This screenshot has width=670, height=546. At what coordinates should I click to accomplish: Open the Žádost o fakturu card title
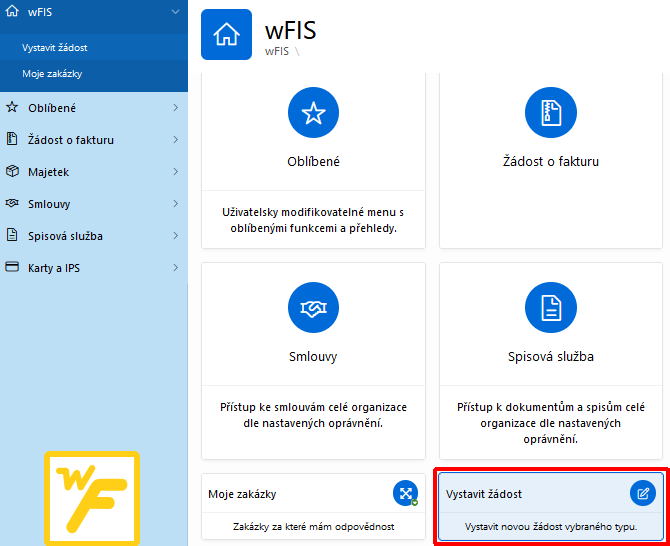point(551,161)
